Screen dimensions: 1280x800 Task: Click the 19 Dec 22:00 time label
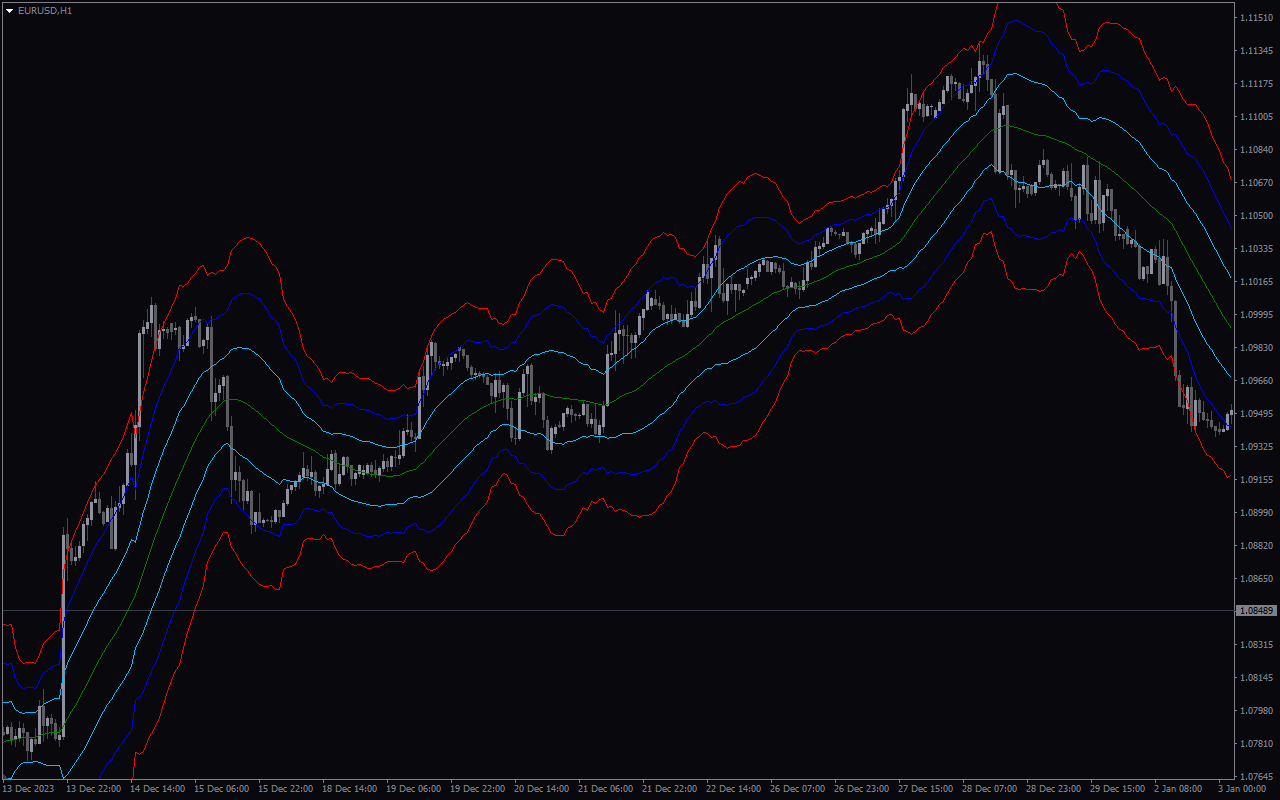[x=478, y=789]
